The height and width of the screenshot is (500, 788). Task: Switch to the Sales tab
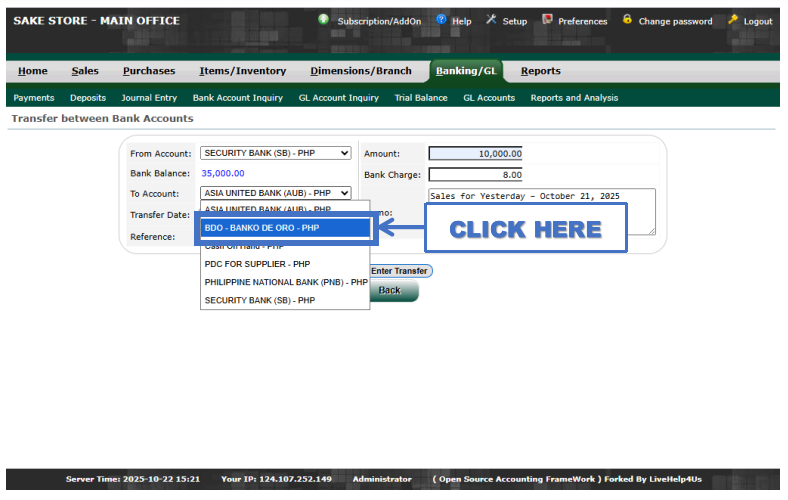(x=85, y=71)
